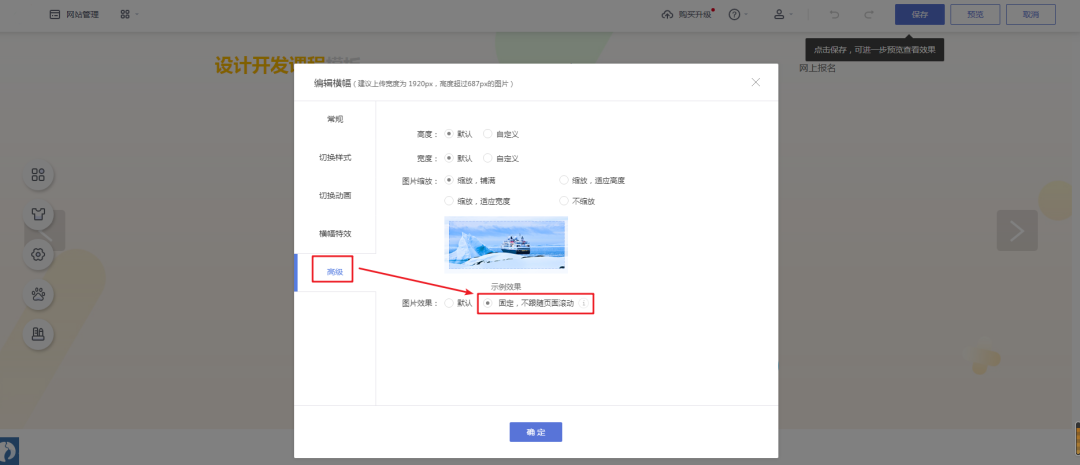Switch to the 切换样式 tab
Image resolution: width=1080 pixels, height=465 pixels.
coord(335,158)
